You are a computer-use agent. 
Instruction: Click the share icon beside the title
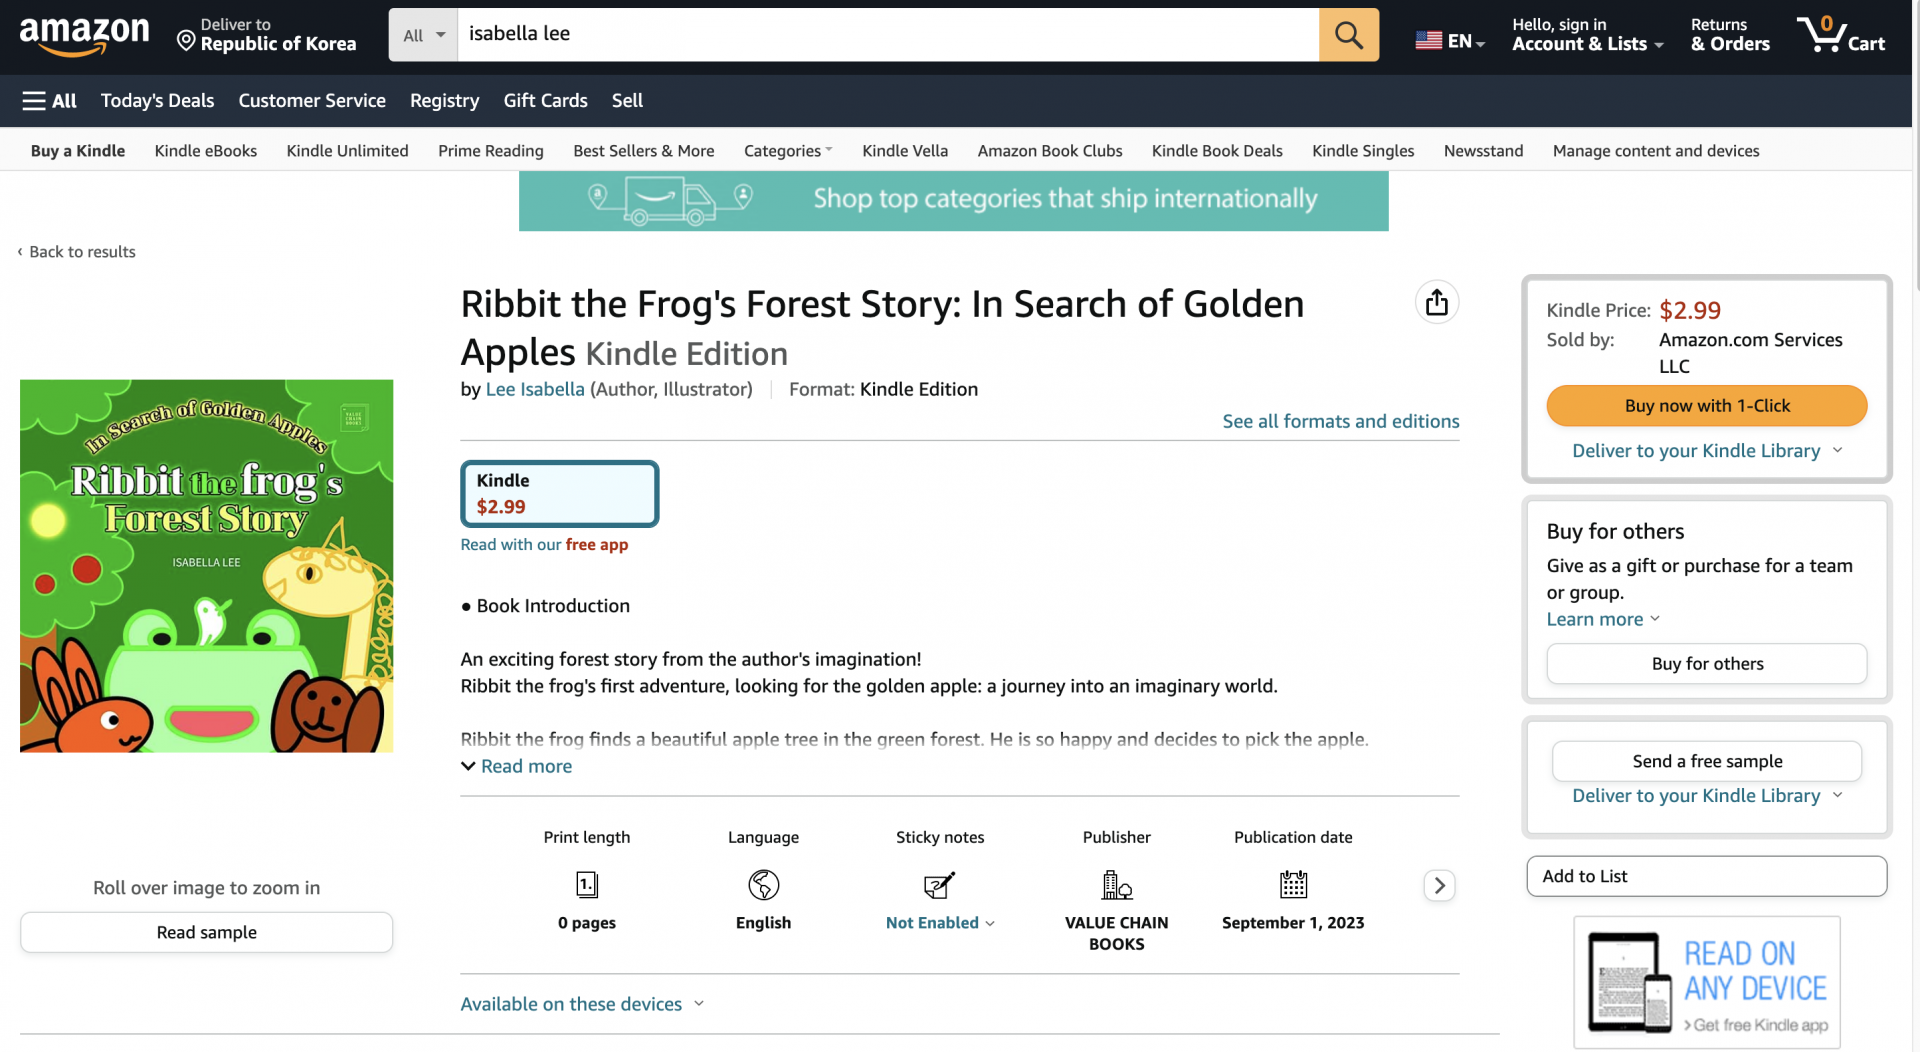(x=1436, y=302)
